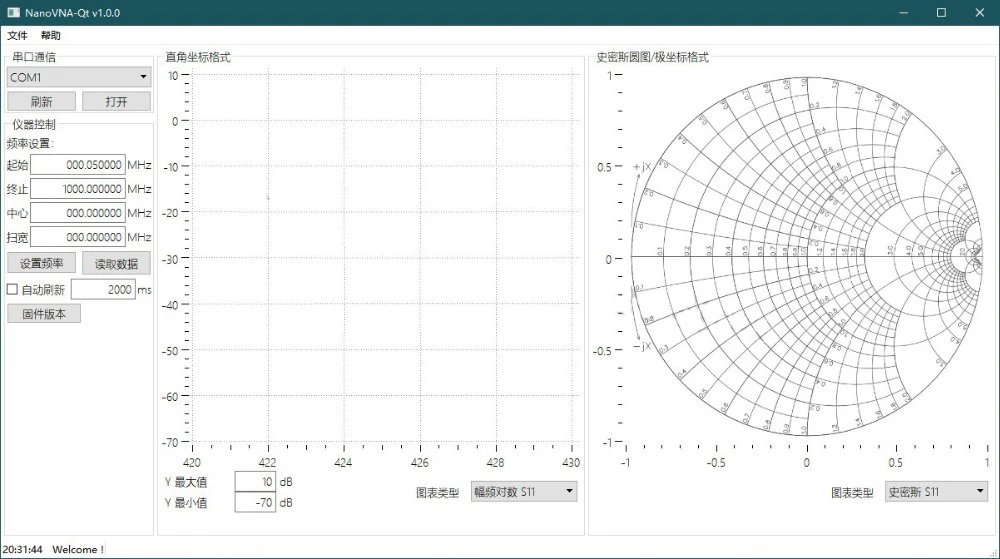1000x559 pixels.
Task: Click the 串口通信 group label
Action: [34, 57]
